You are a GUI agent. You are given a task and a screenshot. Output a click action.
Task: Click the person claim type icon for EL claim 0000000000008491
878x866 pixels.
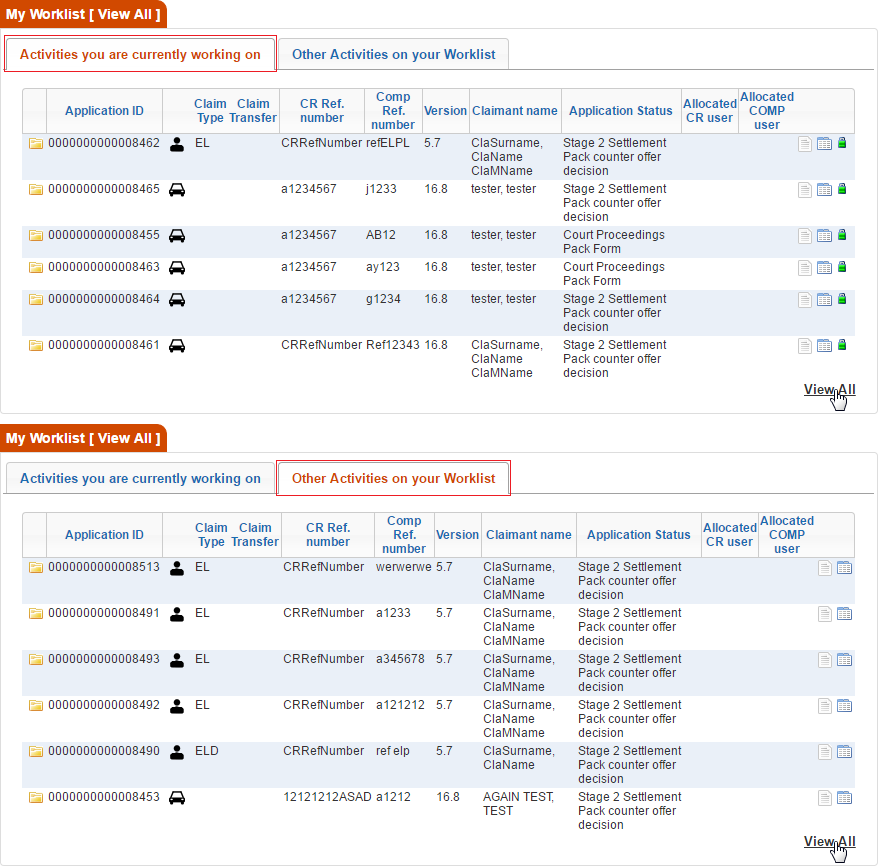[176, 613]
